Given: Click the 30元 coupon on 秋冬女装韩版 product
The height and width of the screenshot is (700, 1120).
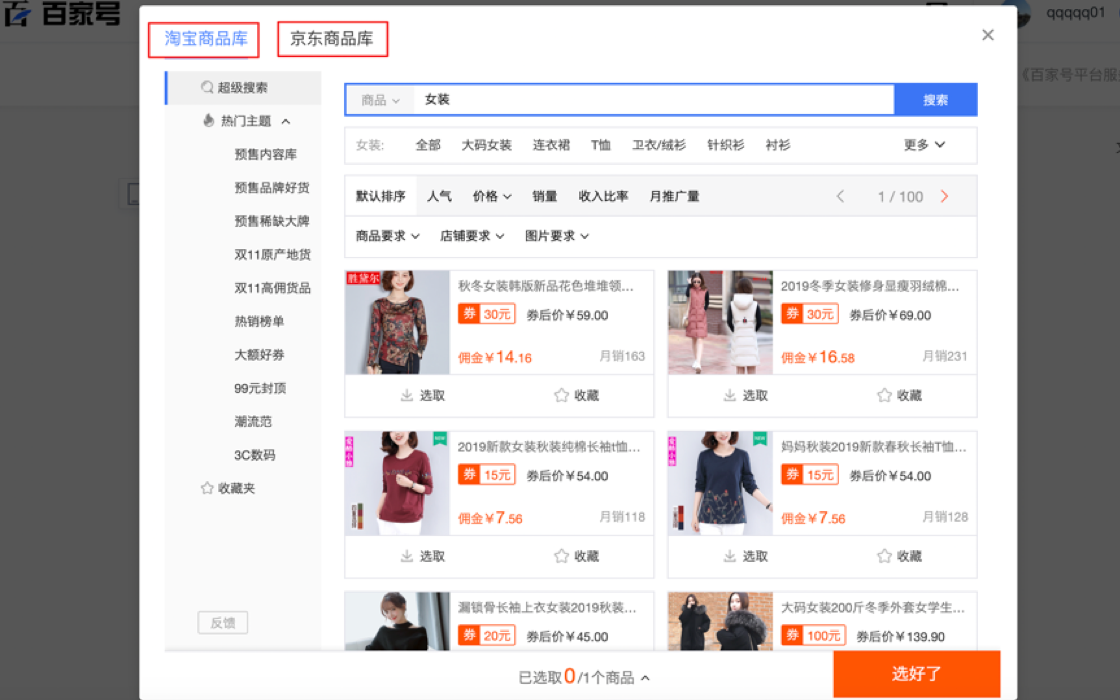Looking at the screenshot, I should [487, 314].
